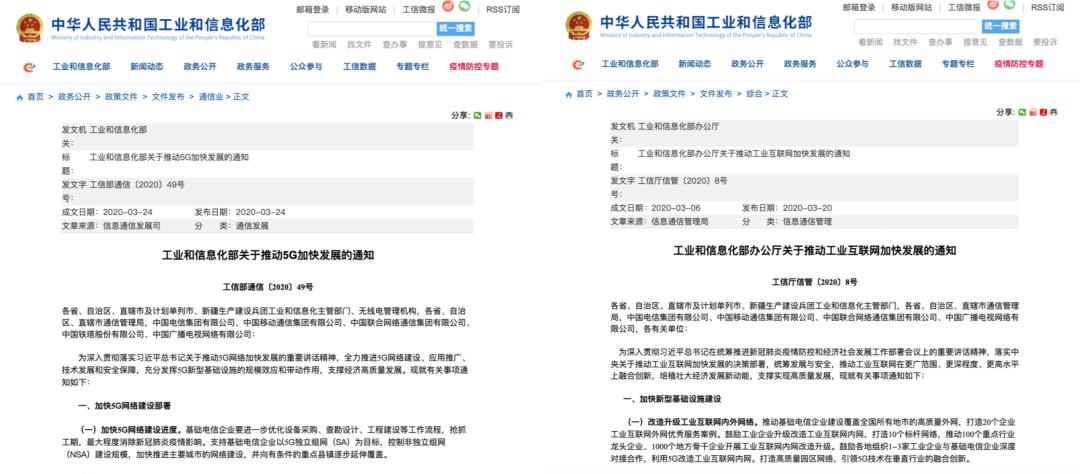Focus search input box on industrial internet page
The height and width of the screenshot is (474, 1080).
917,26
